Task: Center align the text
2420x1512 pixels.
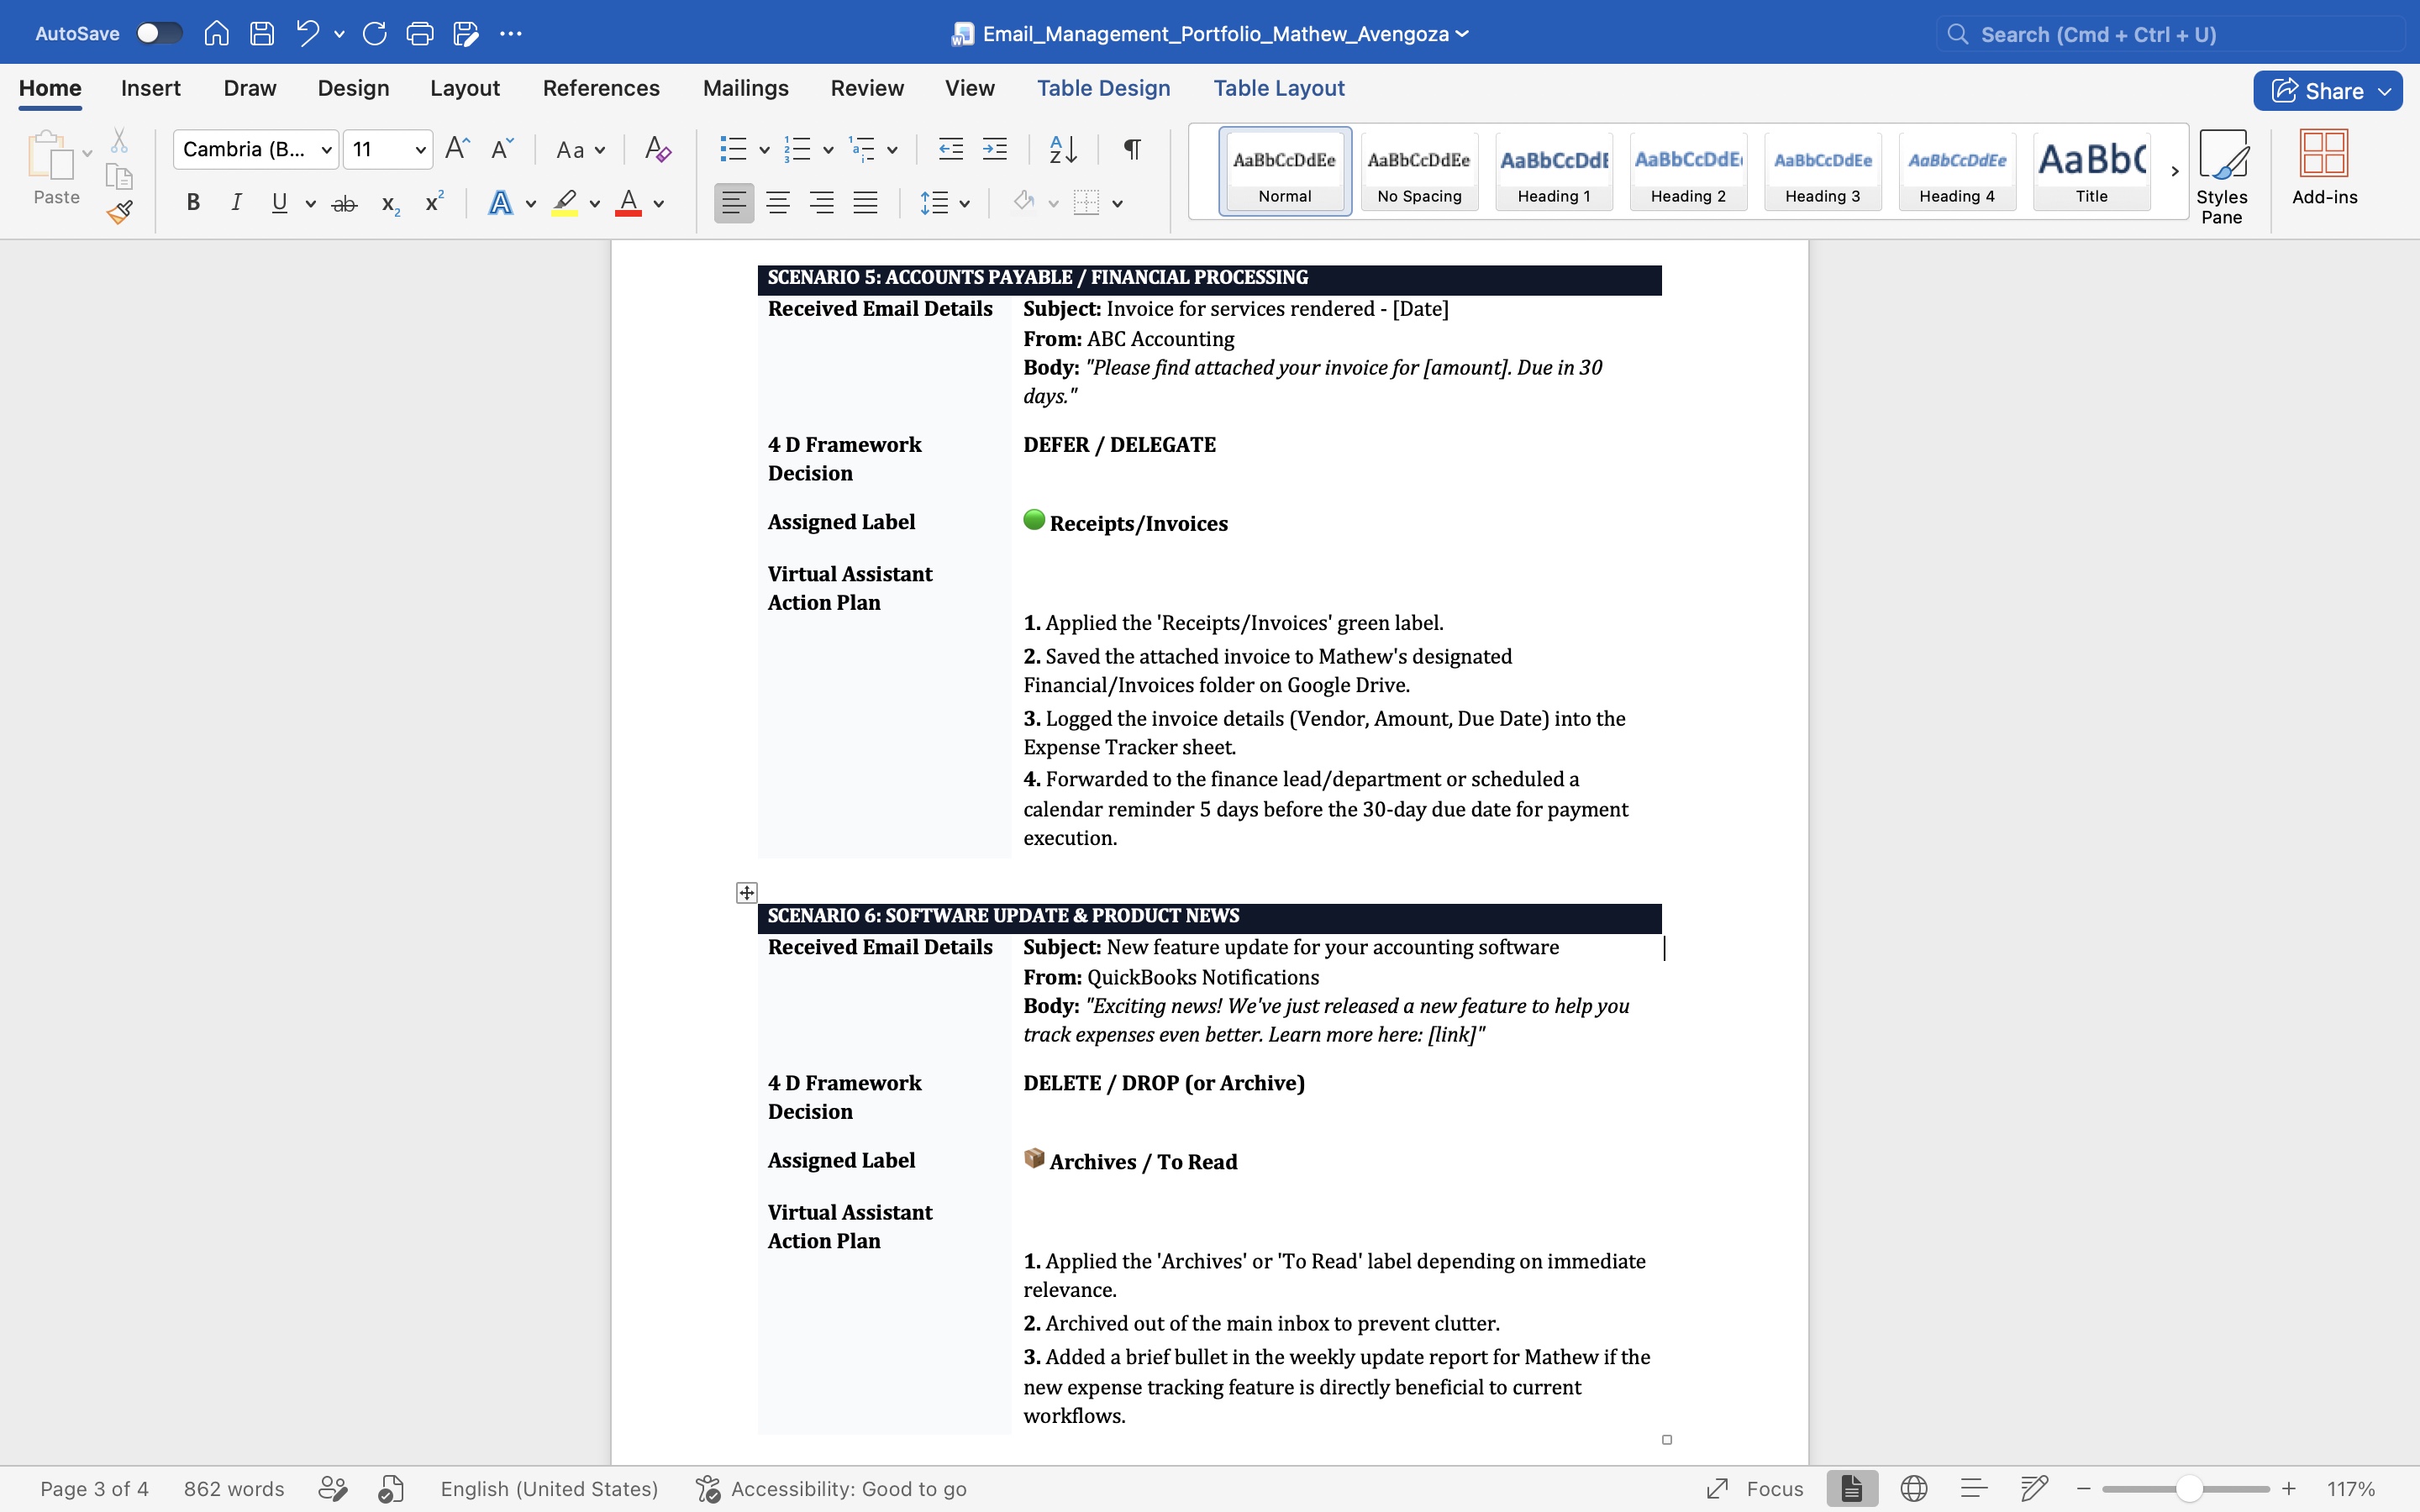Action: click(778, 203)
